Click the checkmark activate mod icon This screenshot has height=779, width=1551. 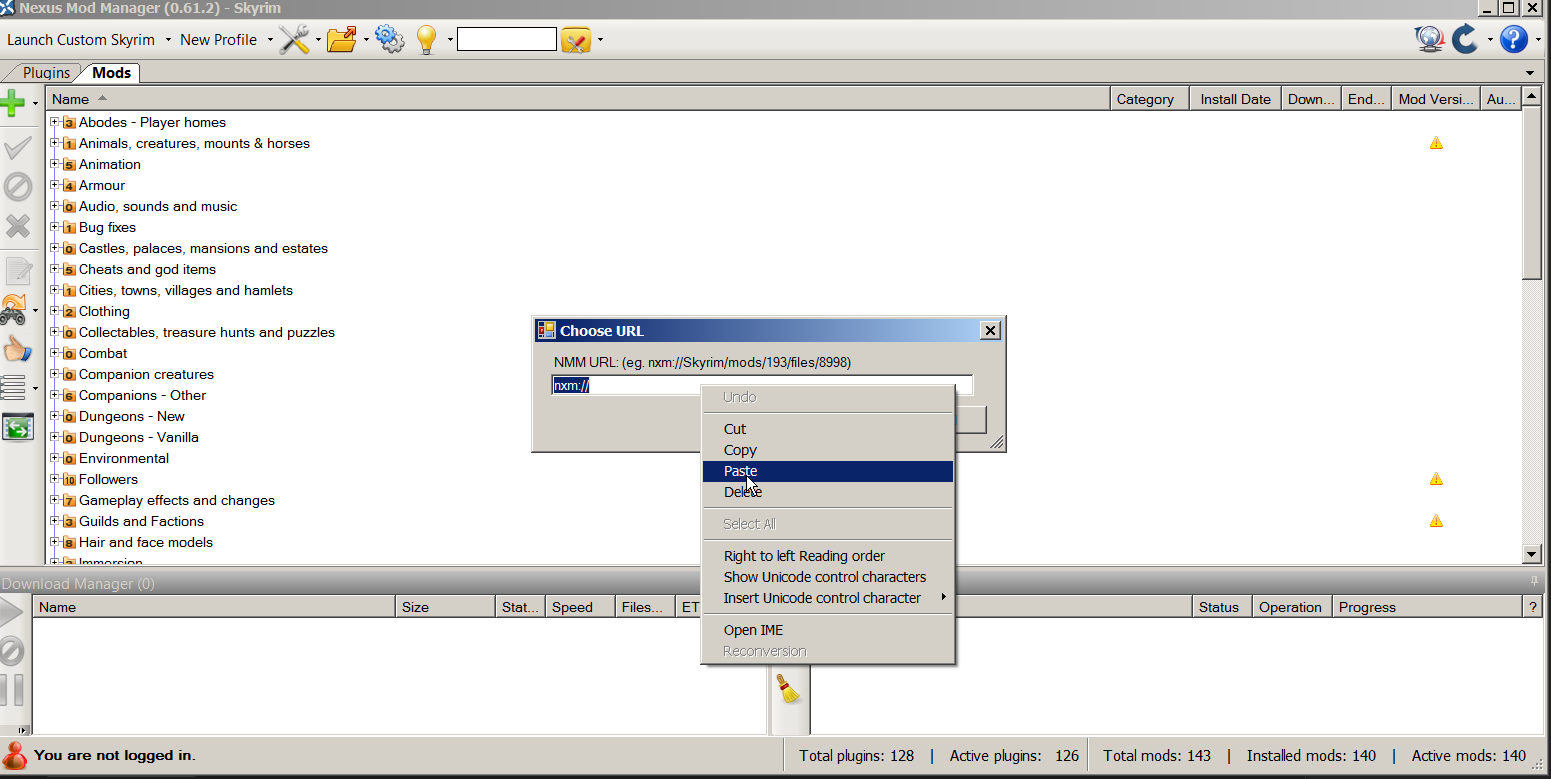pyautogui.click(x=17, y=148)
